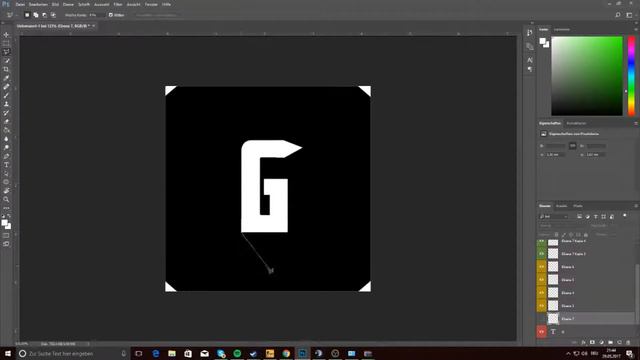Select the Eraser tool
Viewport: 640px width, 360px height.
click(x=6, y=121)
